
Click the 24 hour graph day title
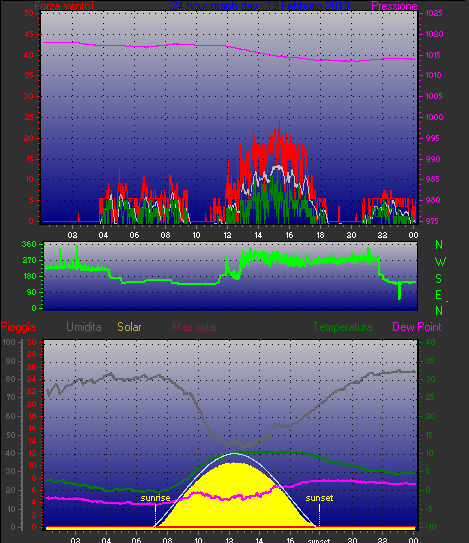pos(260,6)
